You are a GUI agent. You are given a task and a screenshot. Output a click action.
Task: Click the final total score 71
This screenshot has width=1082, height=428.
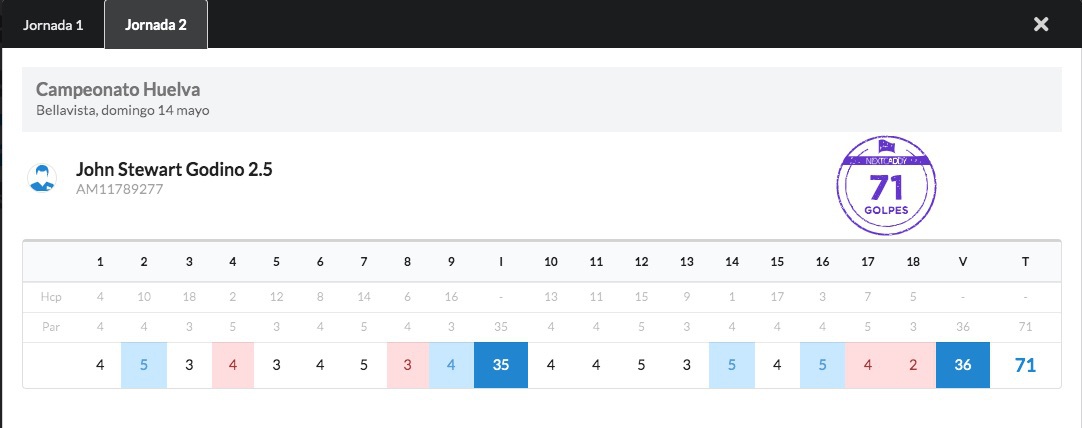(1025, 365)
